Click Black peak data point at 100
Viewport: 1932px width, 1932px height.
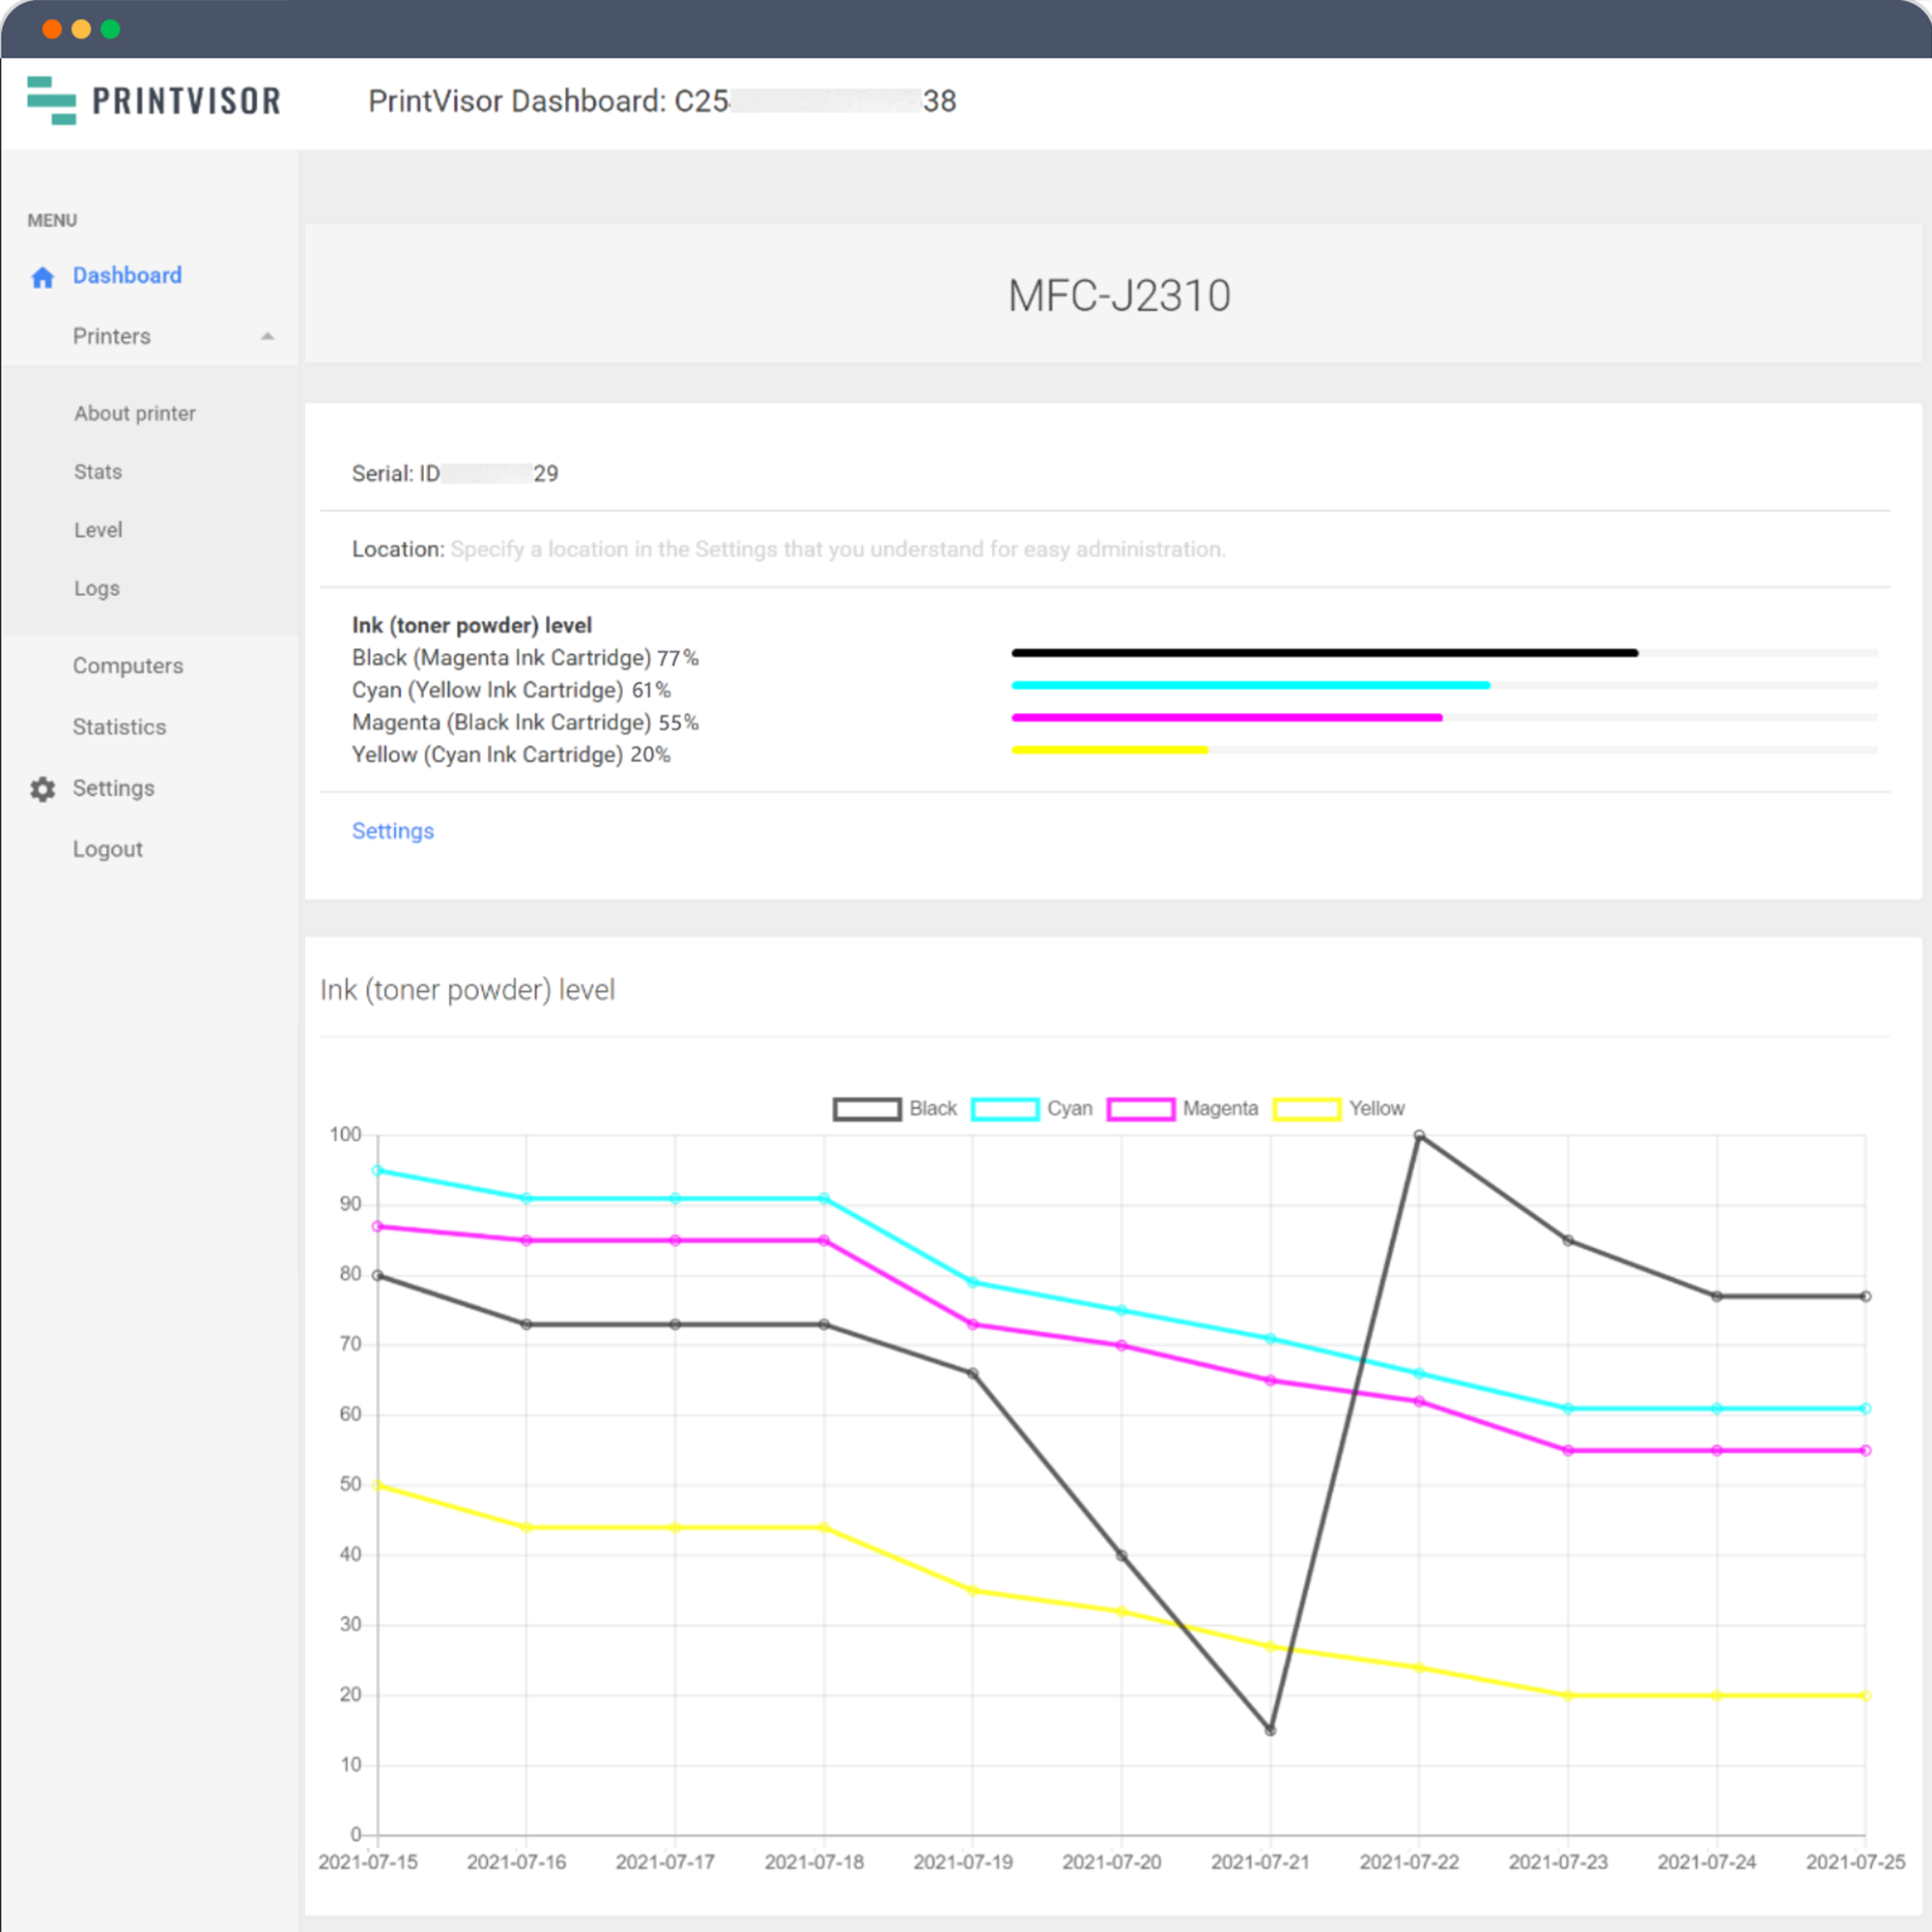click(x=1419, y=1136)
